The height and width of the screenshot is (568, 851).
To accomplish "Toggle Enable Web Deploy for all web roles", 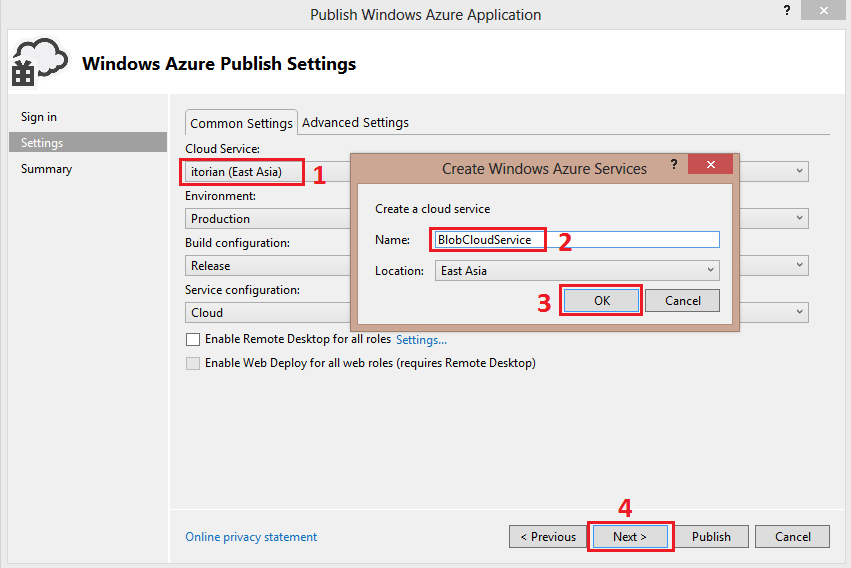I will pos(193,363).
